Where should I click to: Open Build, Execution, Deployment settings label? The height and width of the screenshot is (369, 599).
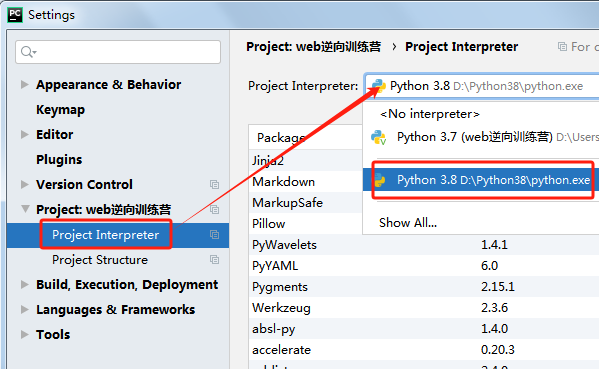(x=127, y=285)
